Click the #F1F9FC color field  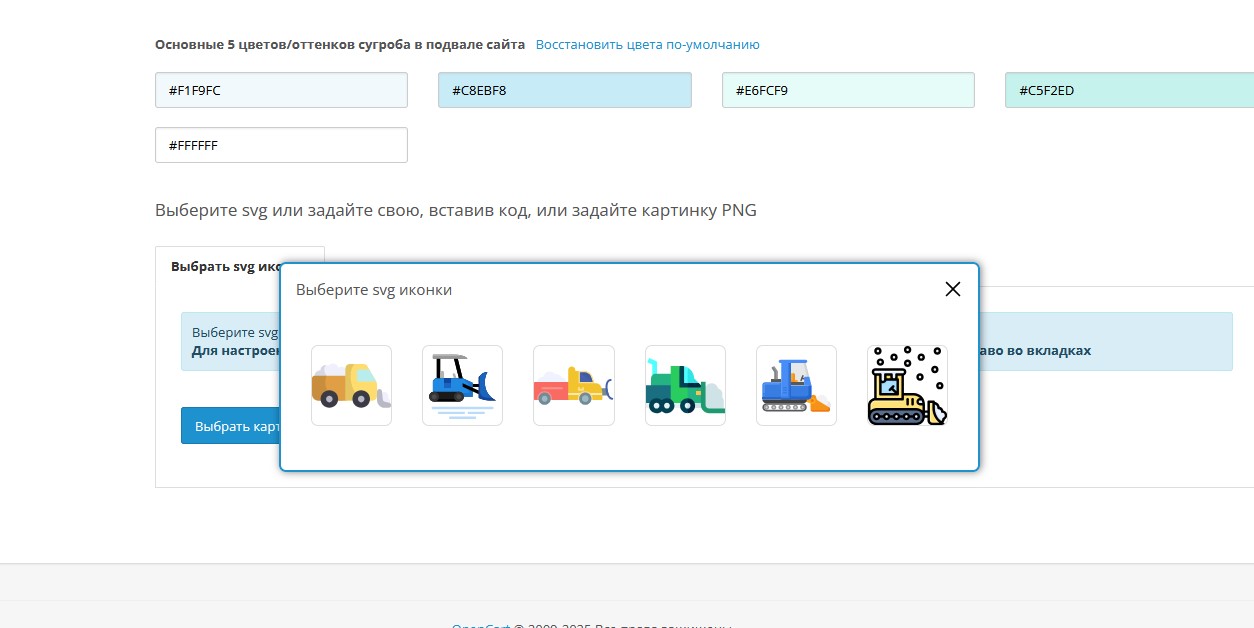click(x=281, y=90)
